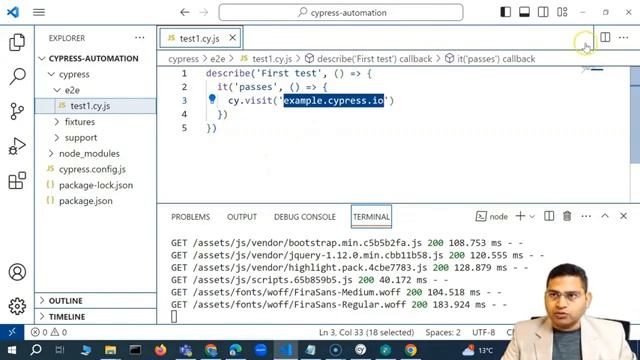640x360 pixels.
Task: Click e2e in the breadcrumb path
Action: point(218,59)
